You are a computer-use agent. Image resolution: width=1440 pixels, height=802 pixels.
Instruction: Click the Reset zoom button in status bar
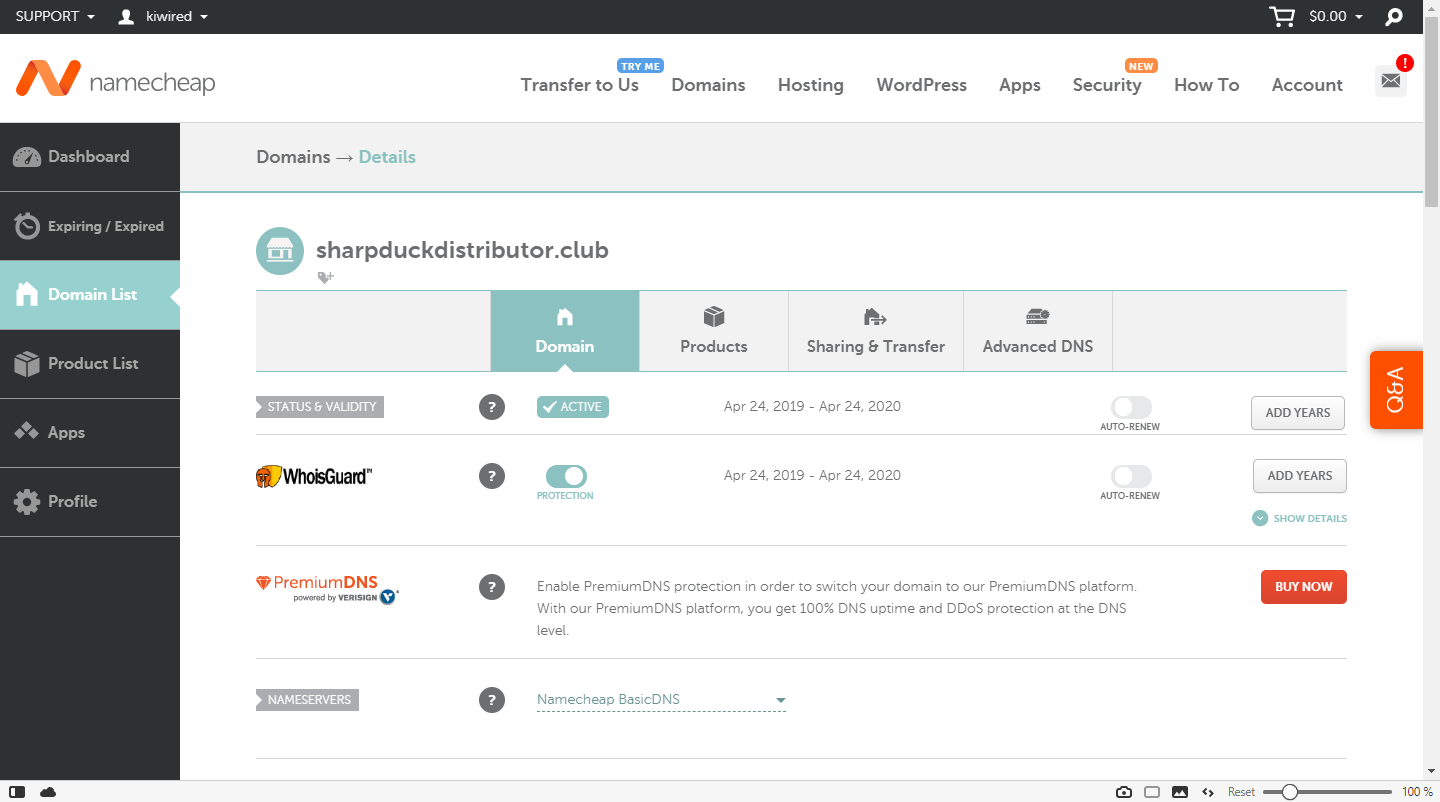(1241, 792)
